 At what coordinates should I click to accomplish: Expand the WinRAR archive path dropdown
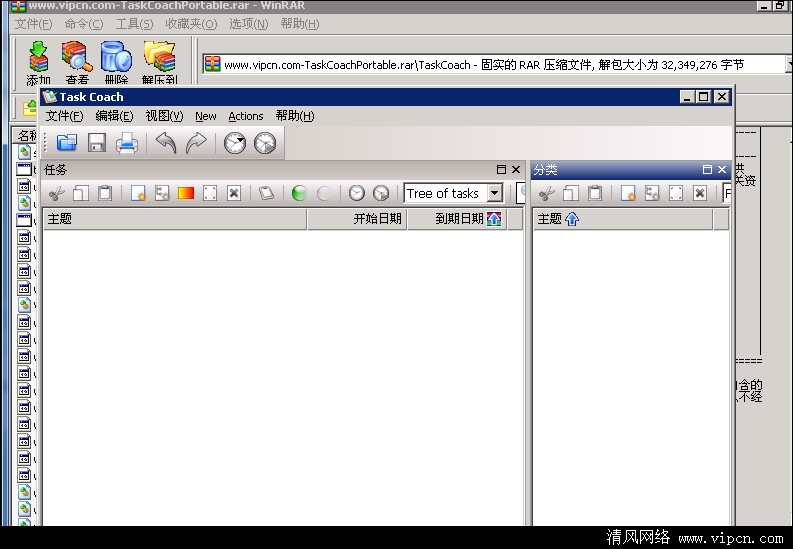point(786,65)
